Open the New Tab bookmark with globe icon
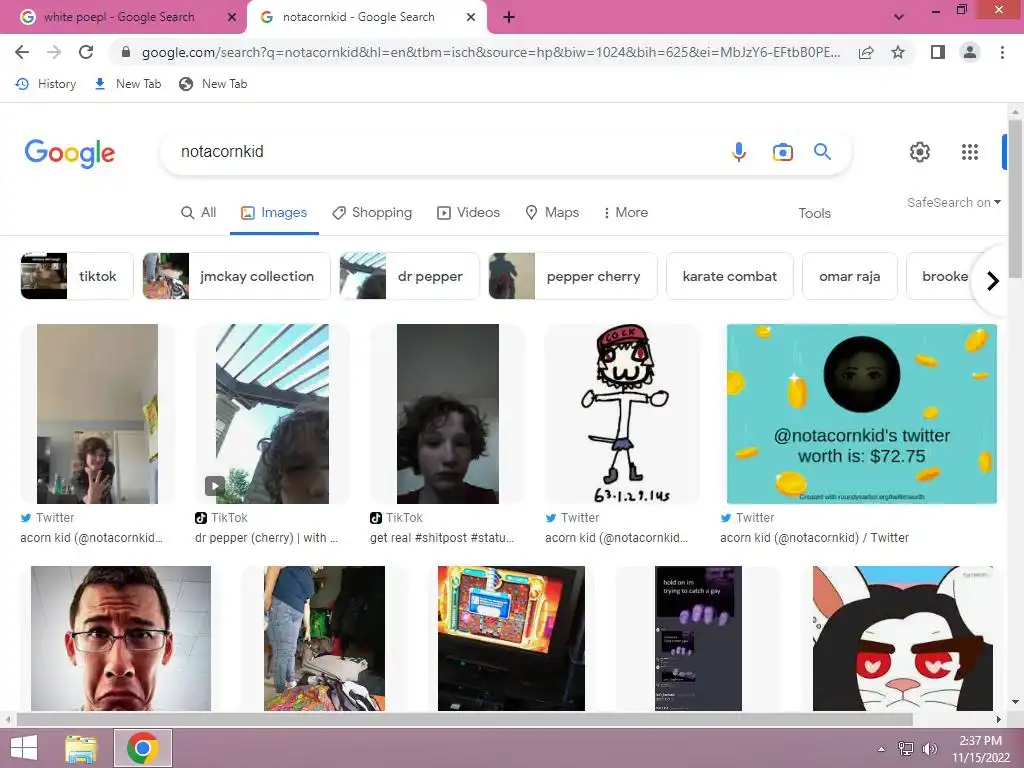This screenshot has width=1024, height=768. pyautogui.click(x=214, y=84)
